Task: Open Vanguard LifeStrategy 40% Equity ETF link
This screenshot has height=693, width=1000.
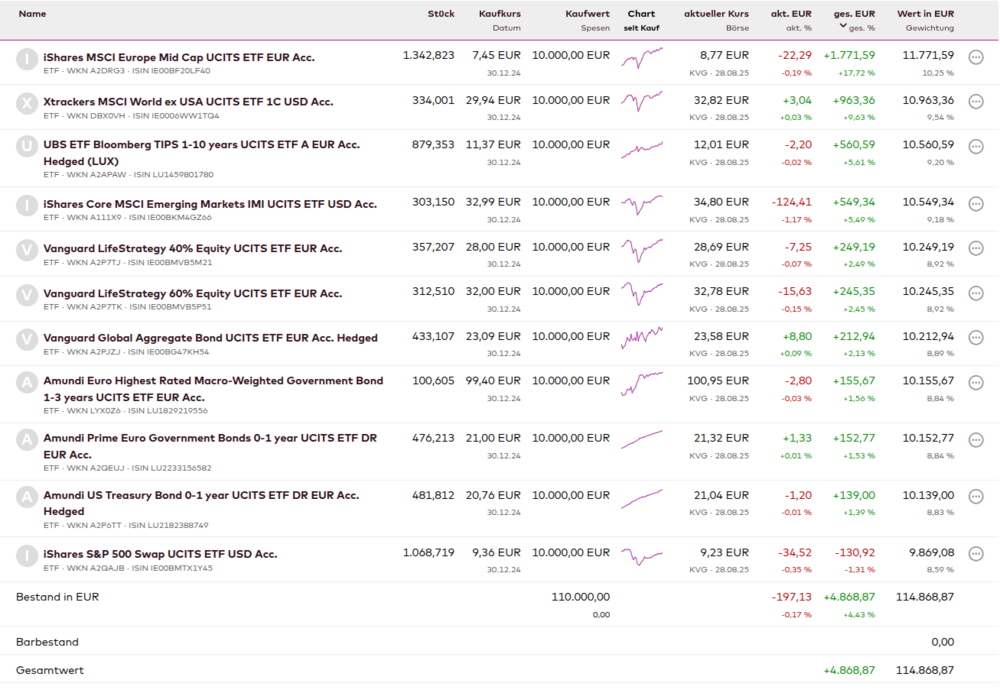Action: tap(193, 249)
